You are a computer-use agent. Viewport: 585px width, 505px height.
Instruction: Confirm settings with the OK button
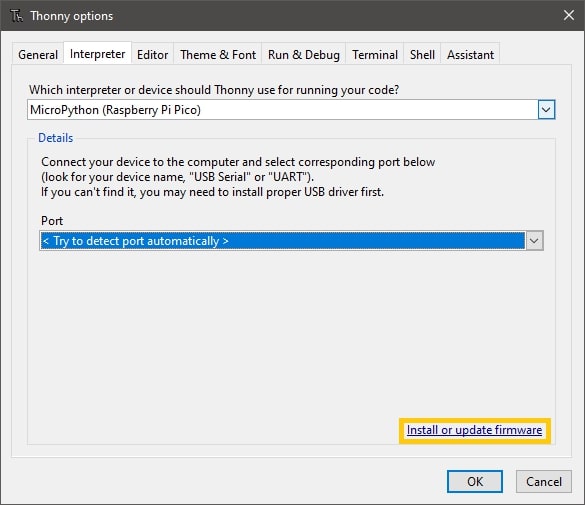pos(475,482)
